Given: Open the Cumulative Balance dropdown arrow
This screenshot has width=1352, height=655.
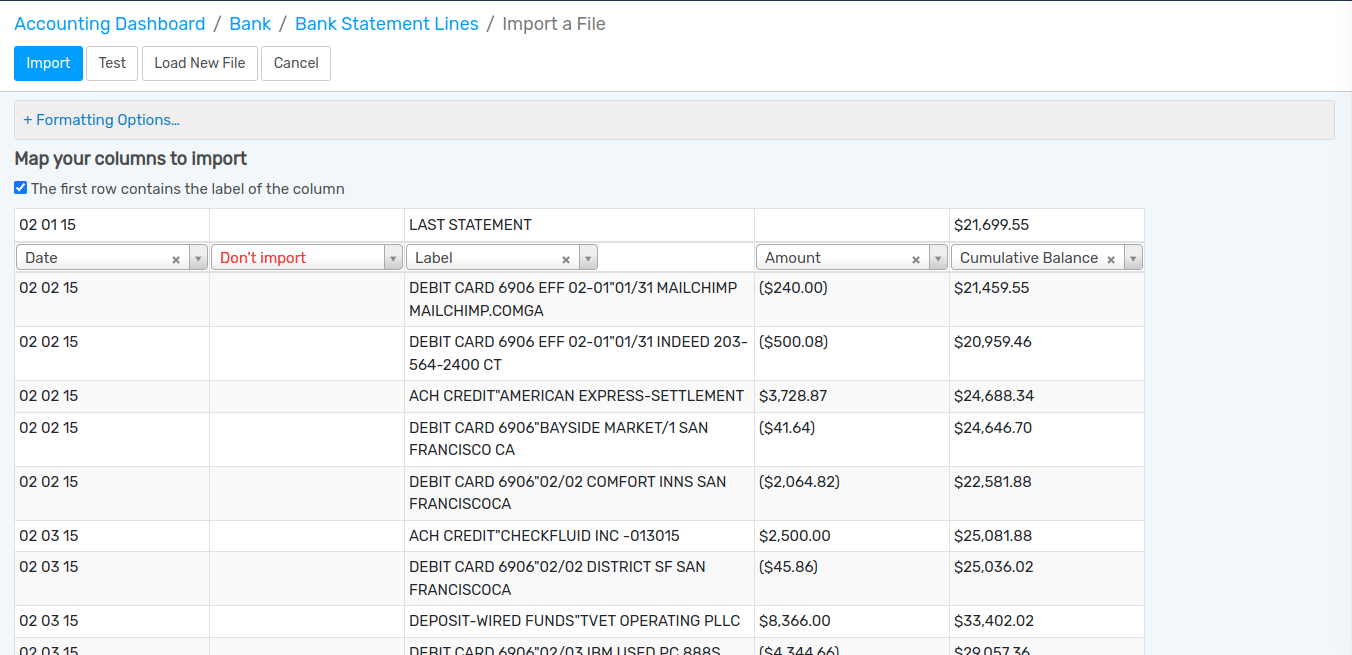Looking at the screenshot, I should click(1133, 258).
